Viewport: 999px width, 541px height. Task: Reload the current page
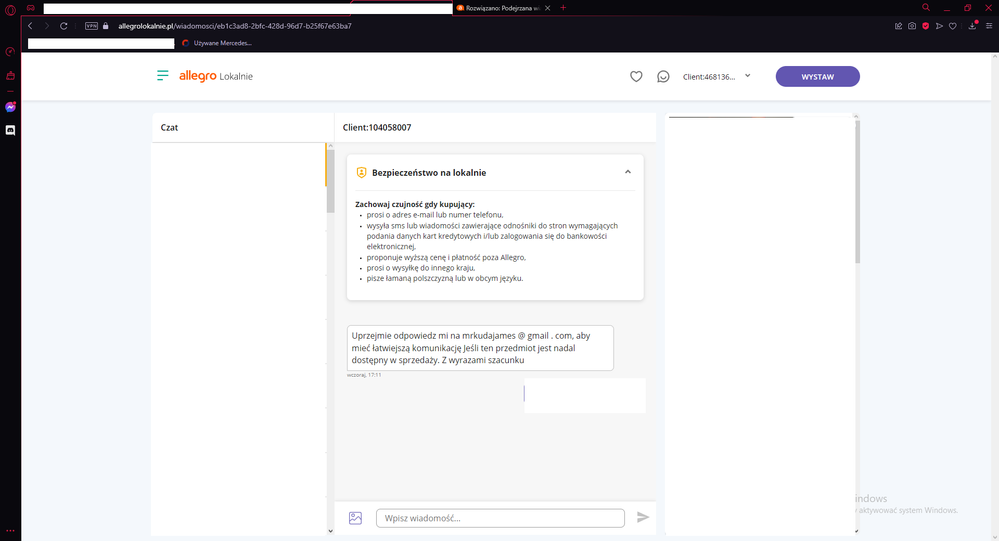(64, 26)
